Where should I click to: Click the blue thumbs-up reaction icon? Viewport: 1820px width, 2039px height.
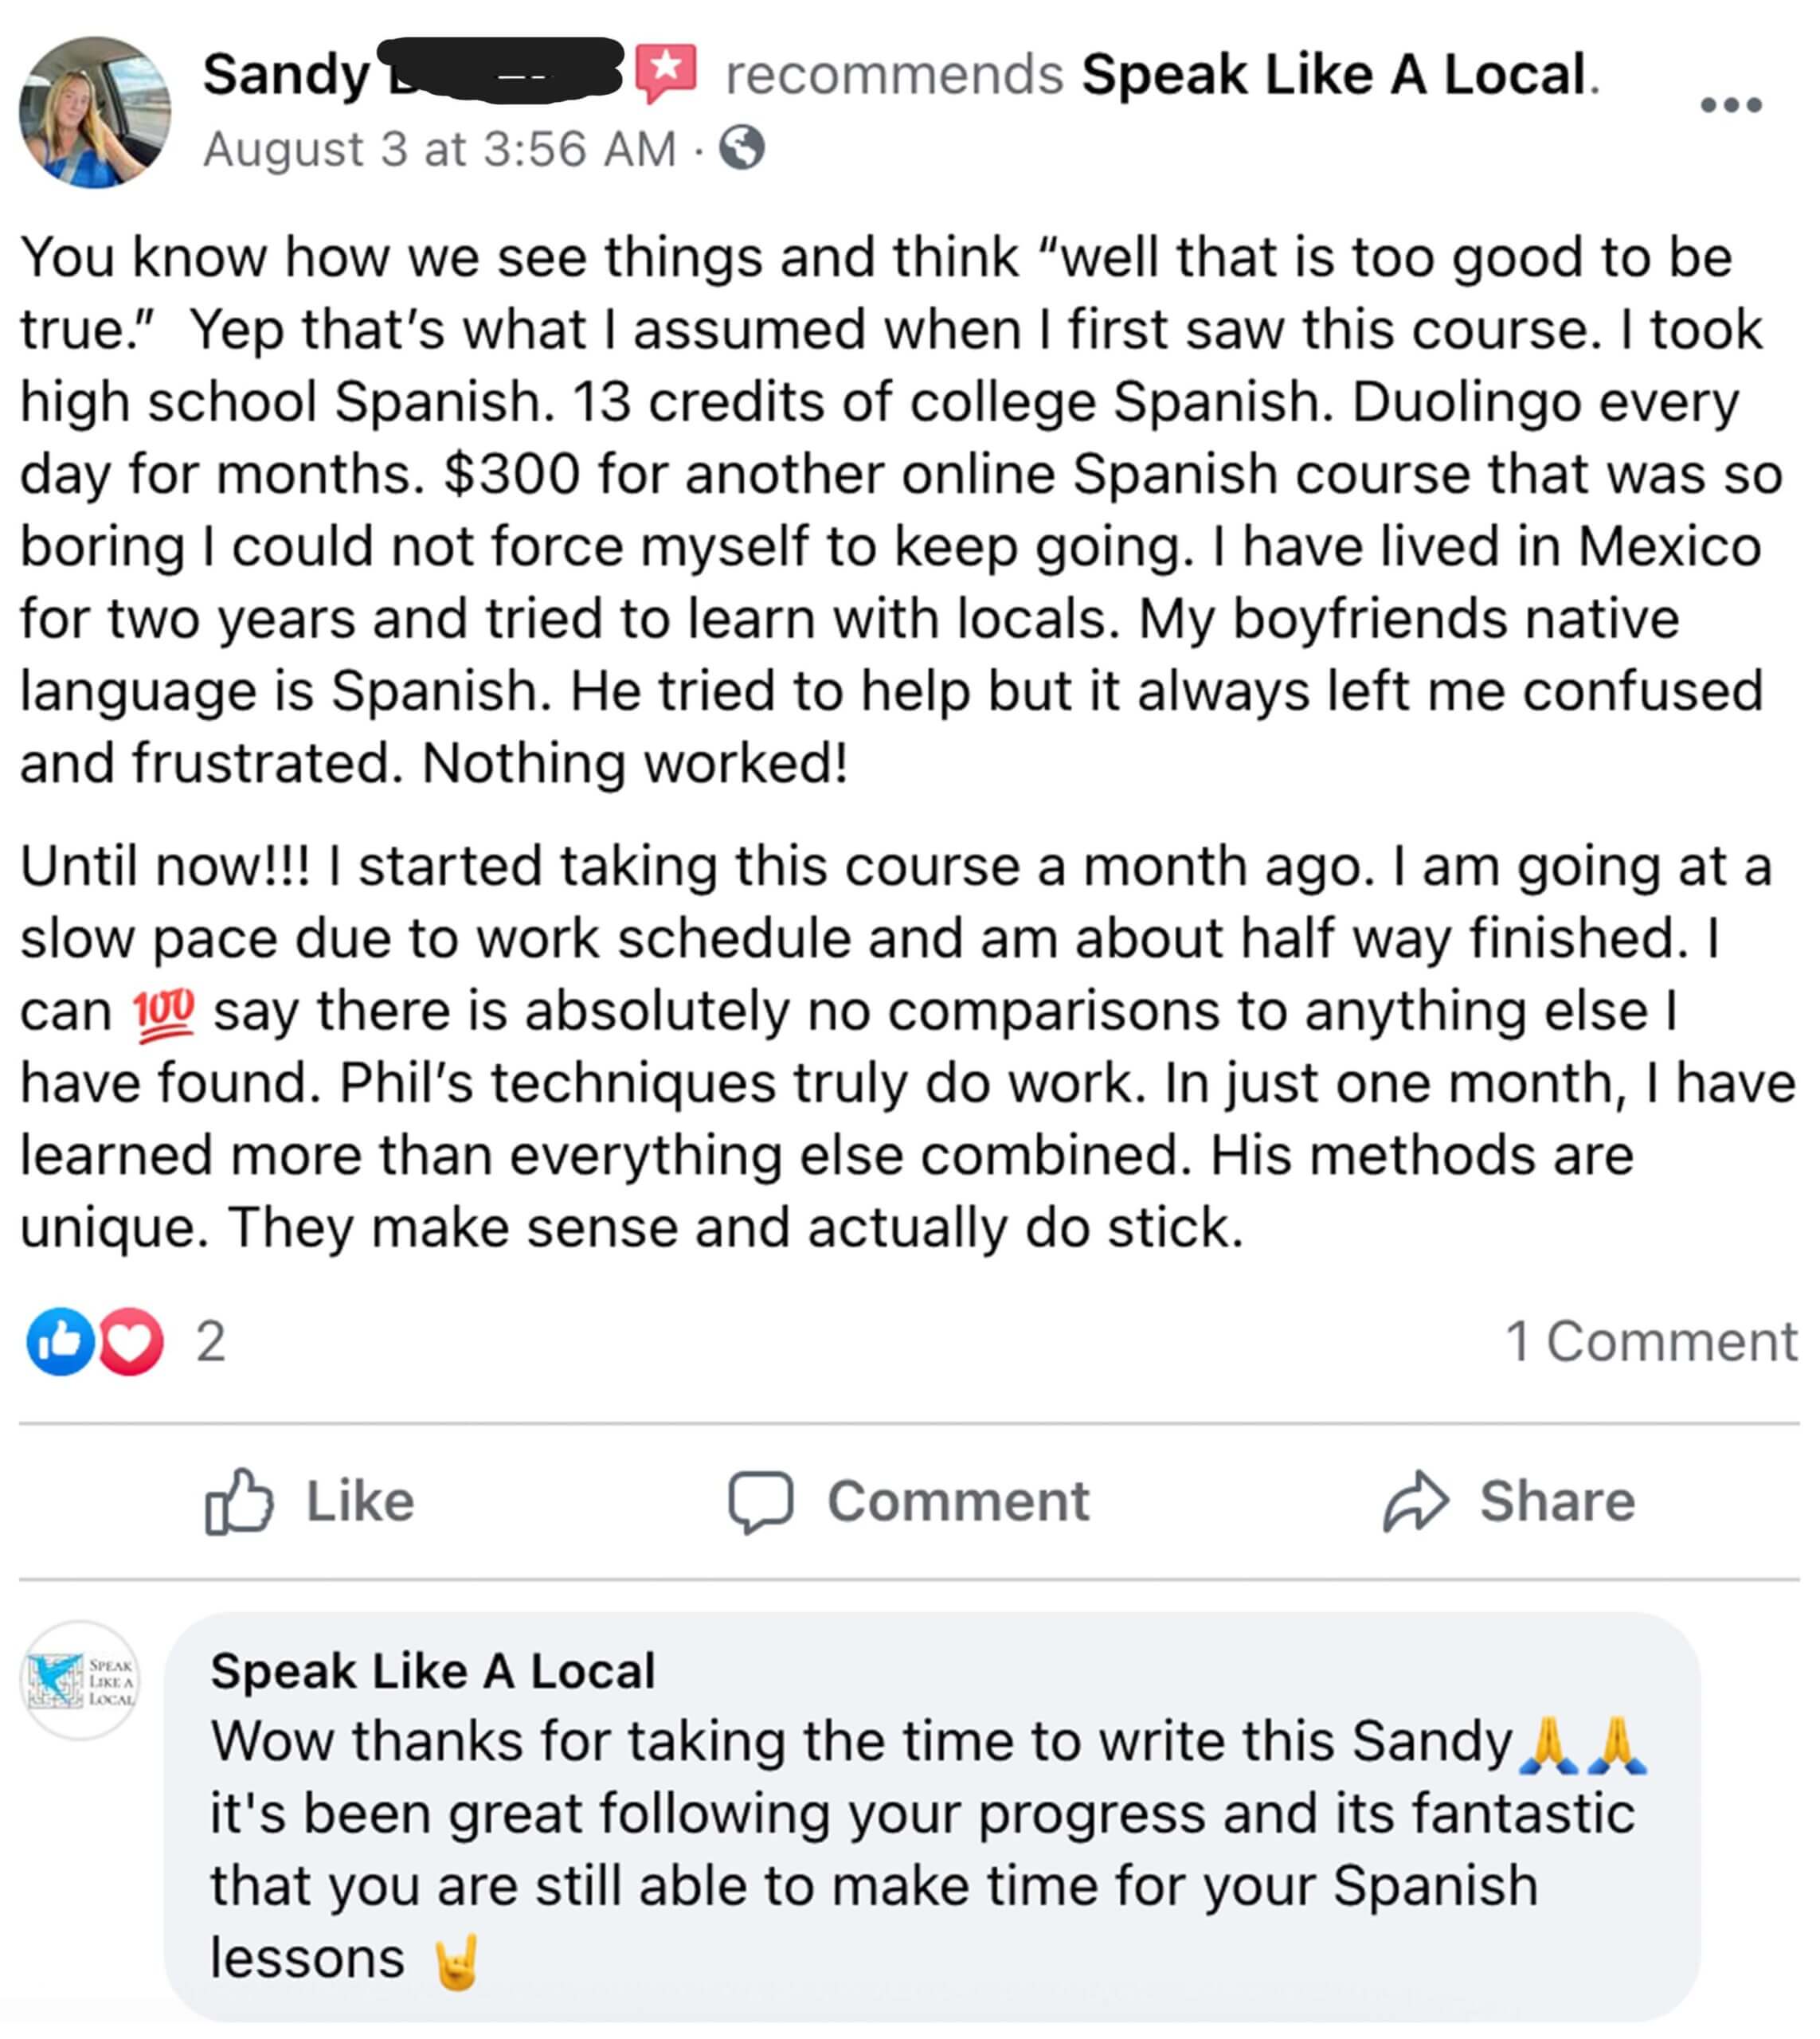60,1341
